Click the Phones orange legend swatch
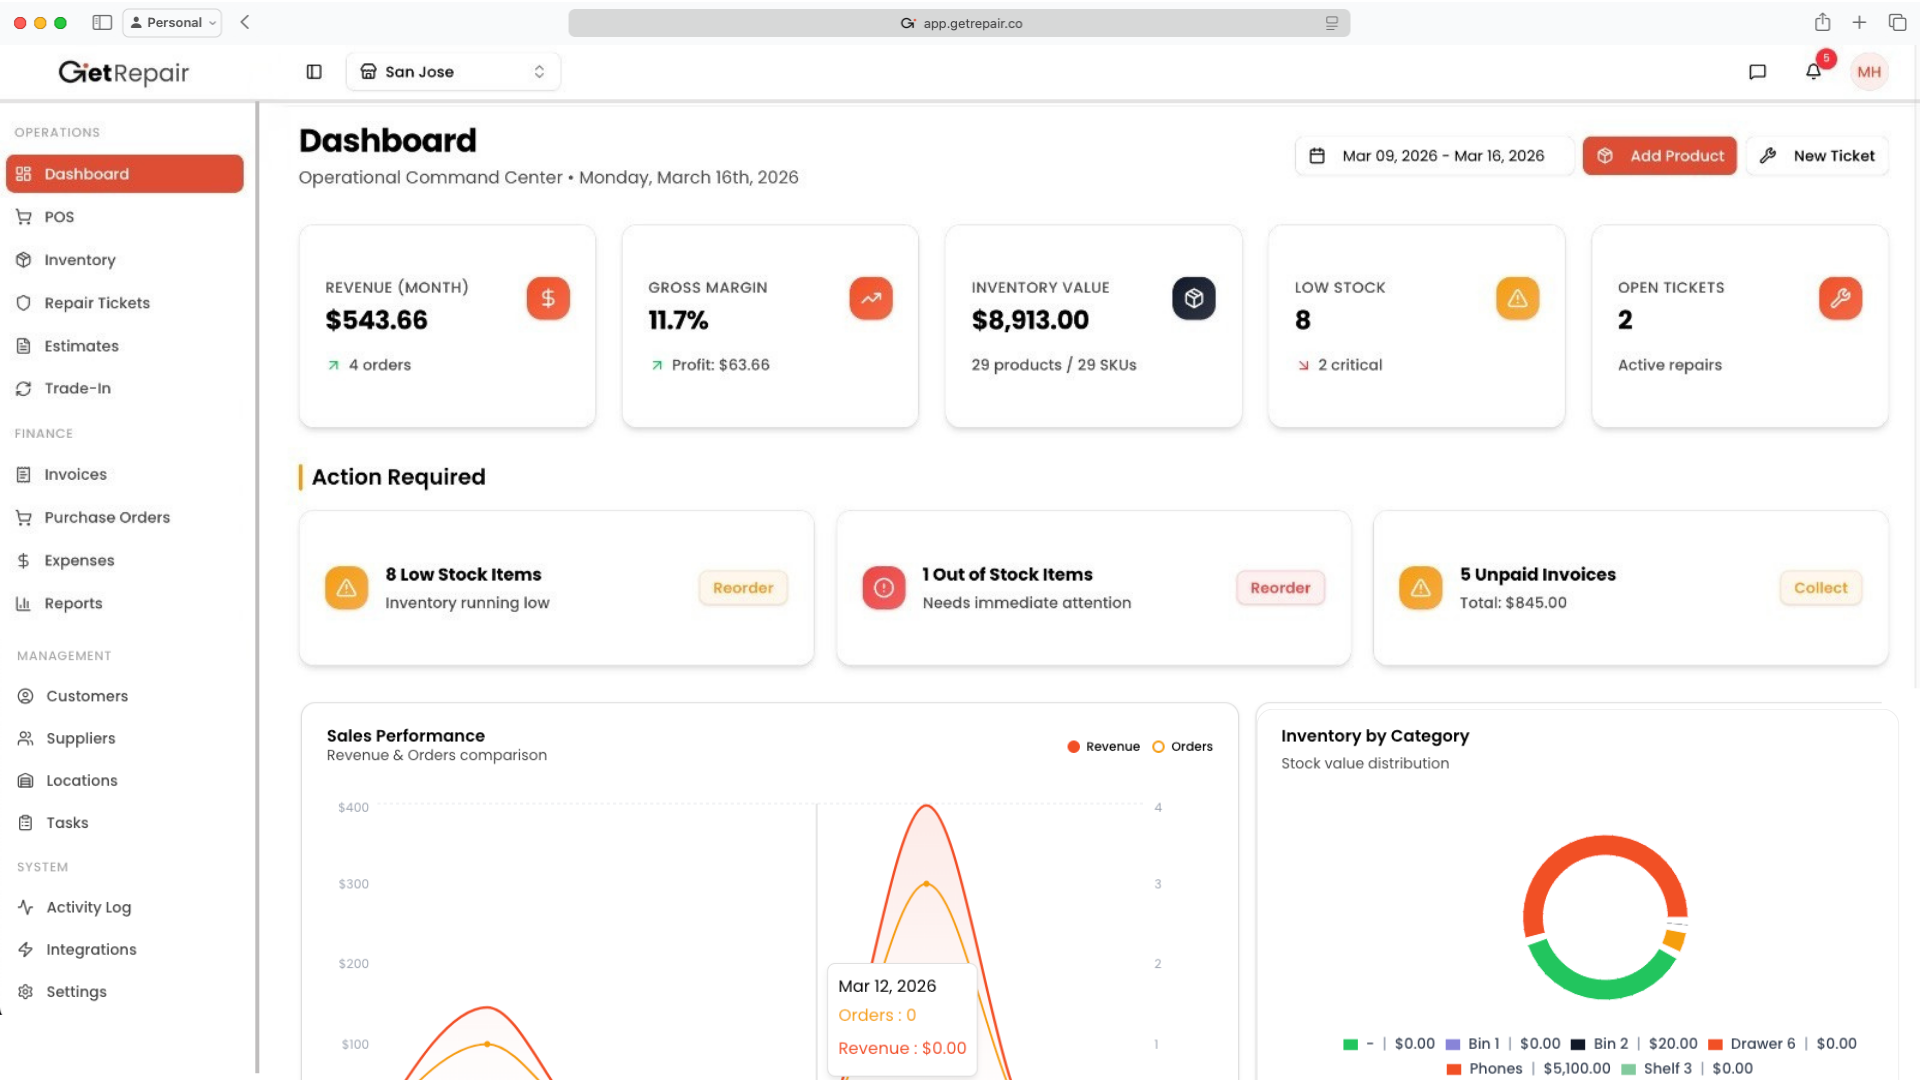Viewport: 1920px width, 1080px height. (1454, 1069)
